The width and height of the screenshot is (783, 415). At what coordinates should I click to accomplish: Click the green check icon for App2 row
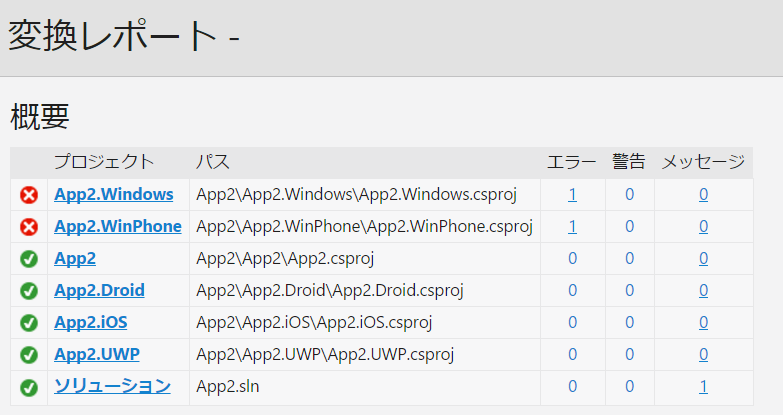point(29,259)
